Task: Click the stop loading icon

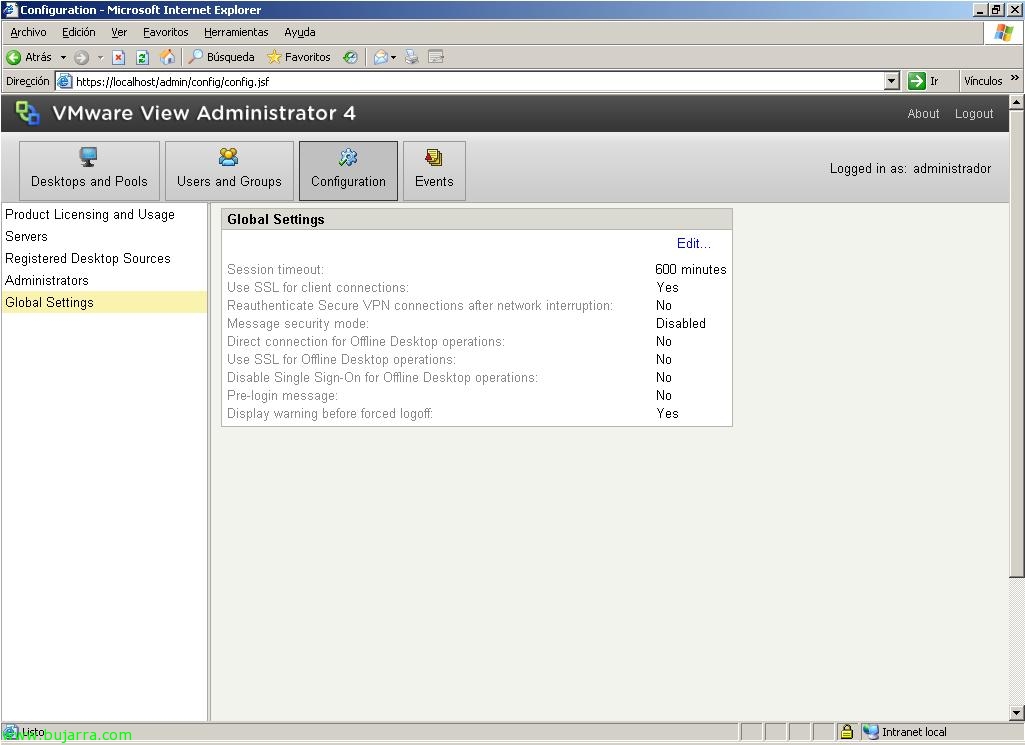Action: coord(118,58)
